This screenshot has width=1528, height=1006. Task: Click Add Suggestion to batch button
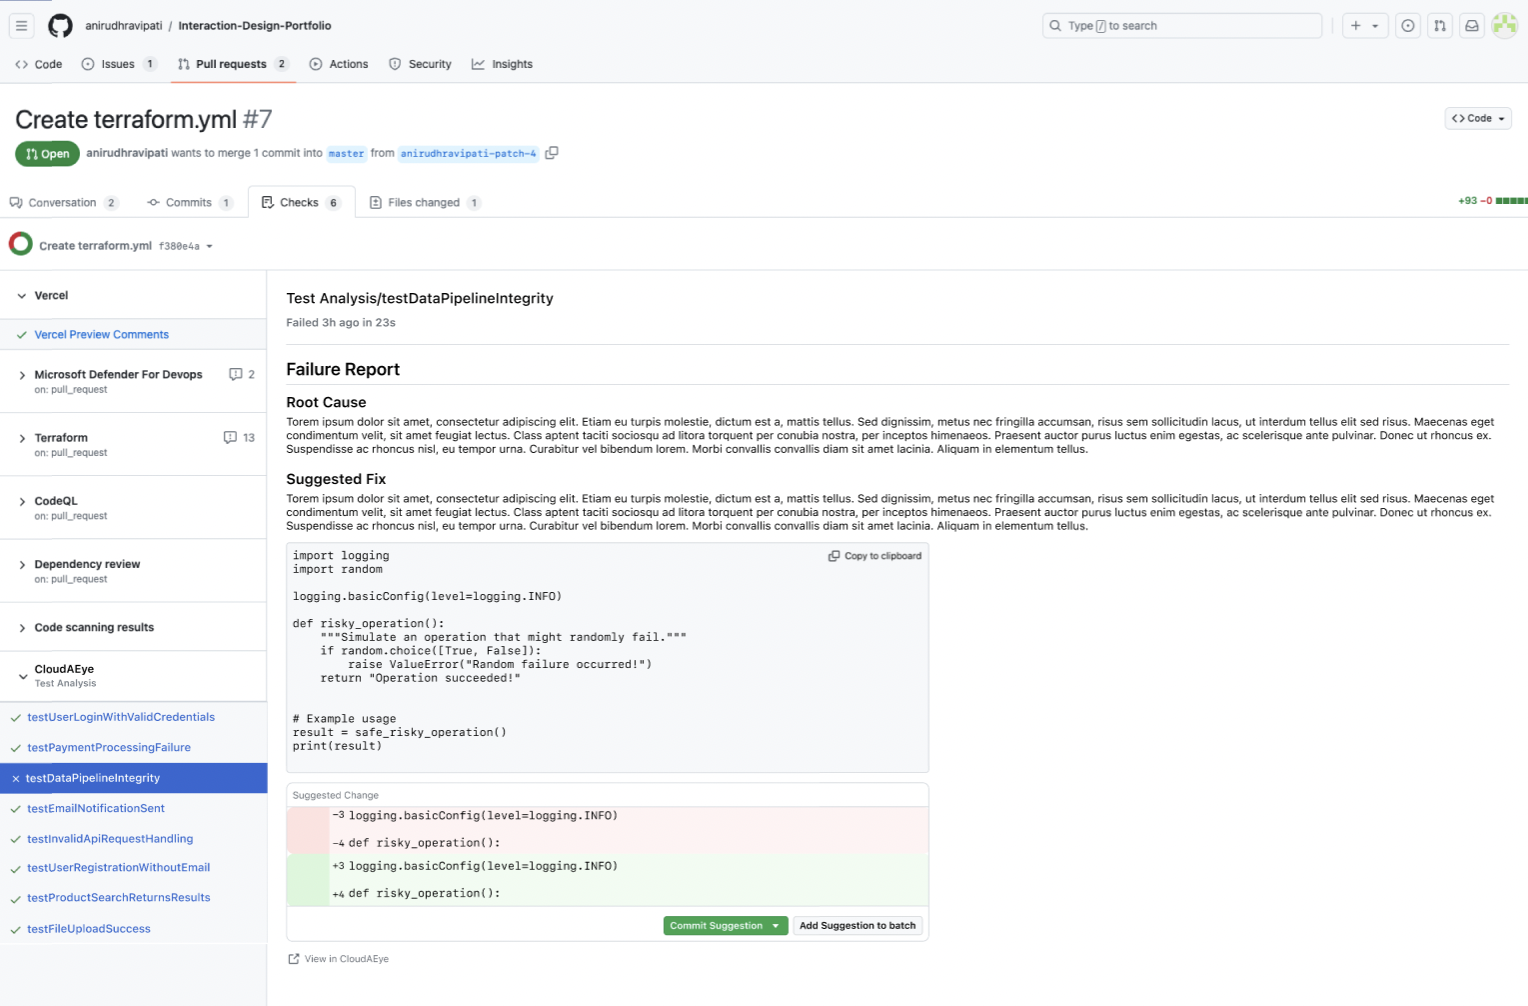[857, 926]
